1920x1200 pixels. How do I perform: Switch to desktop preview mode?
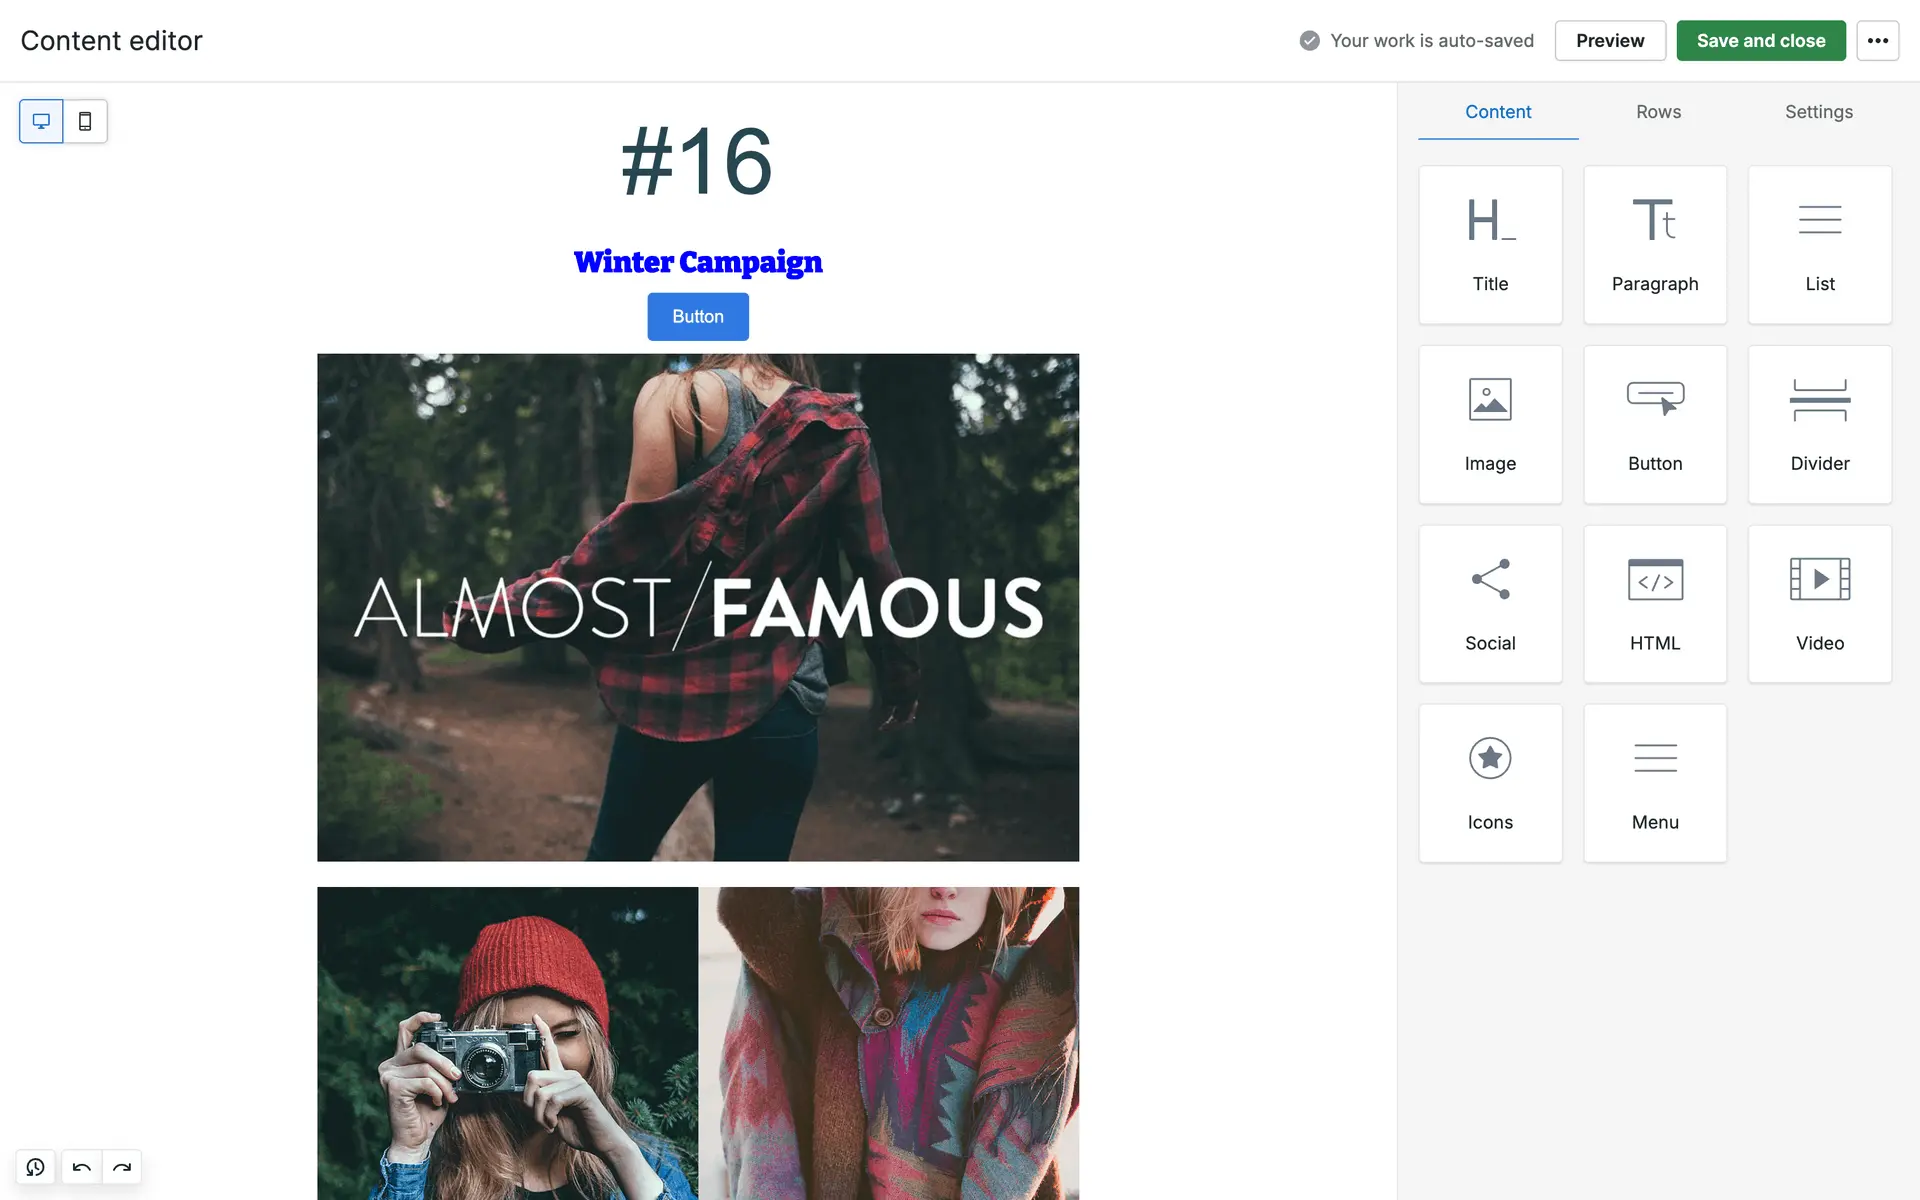coord(41,121)
